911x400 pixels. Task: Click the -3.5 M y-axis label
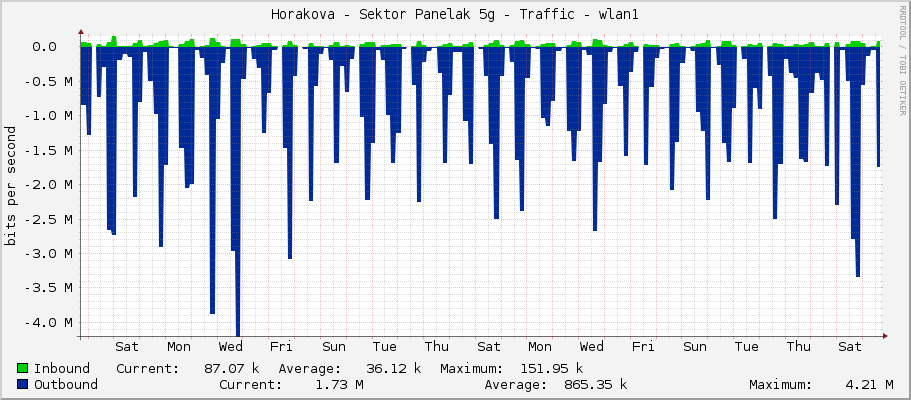coord(49,288)
